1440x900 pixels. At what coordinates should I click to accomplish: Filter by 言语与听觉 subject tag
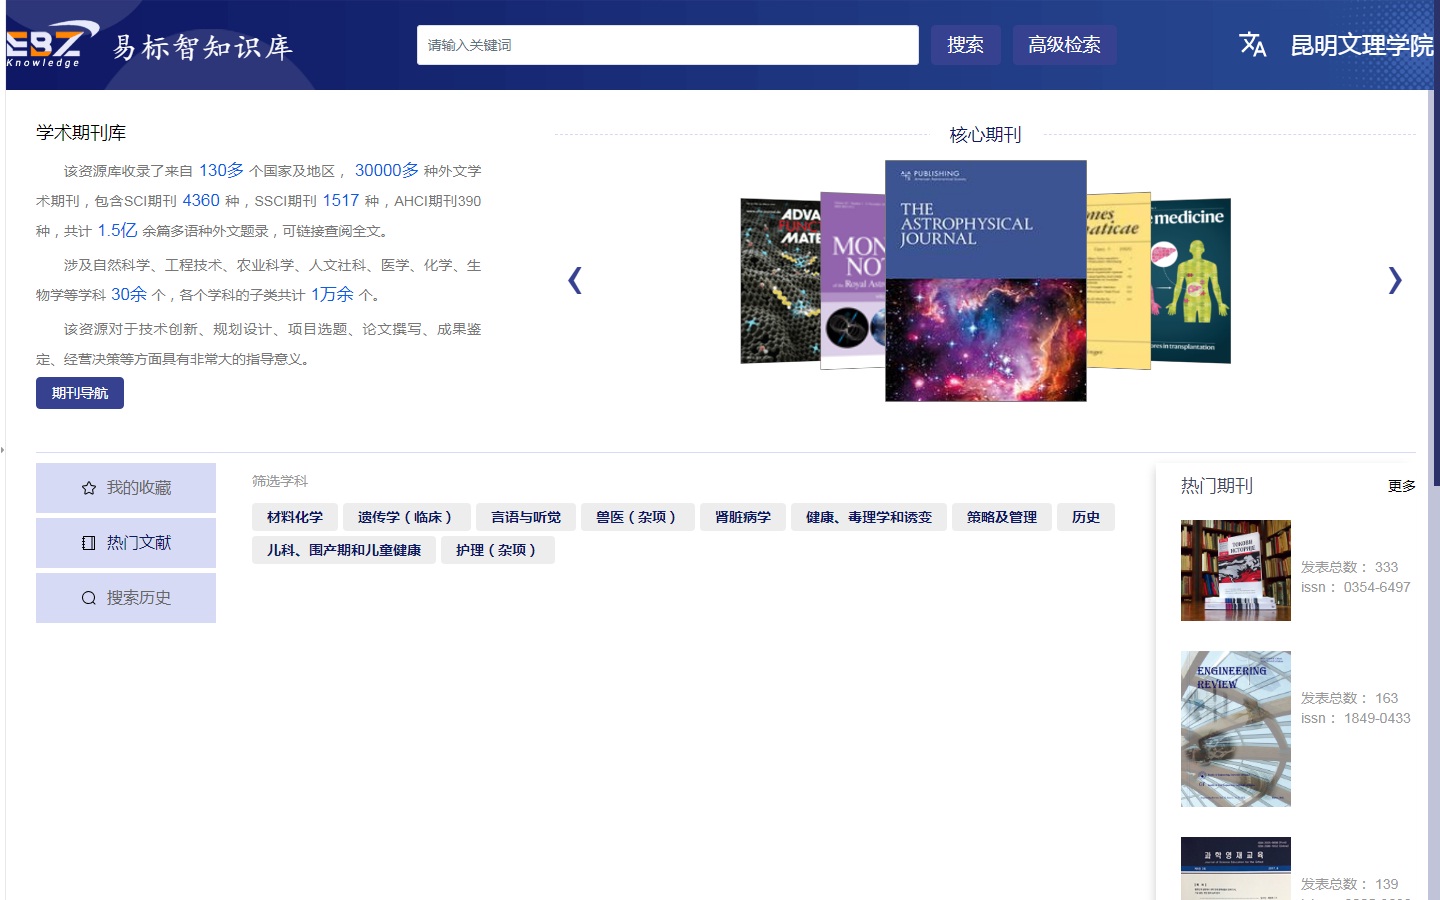click(526, 517)
